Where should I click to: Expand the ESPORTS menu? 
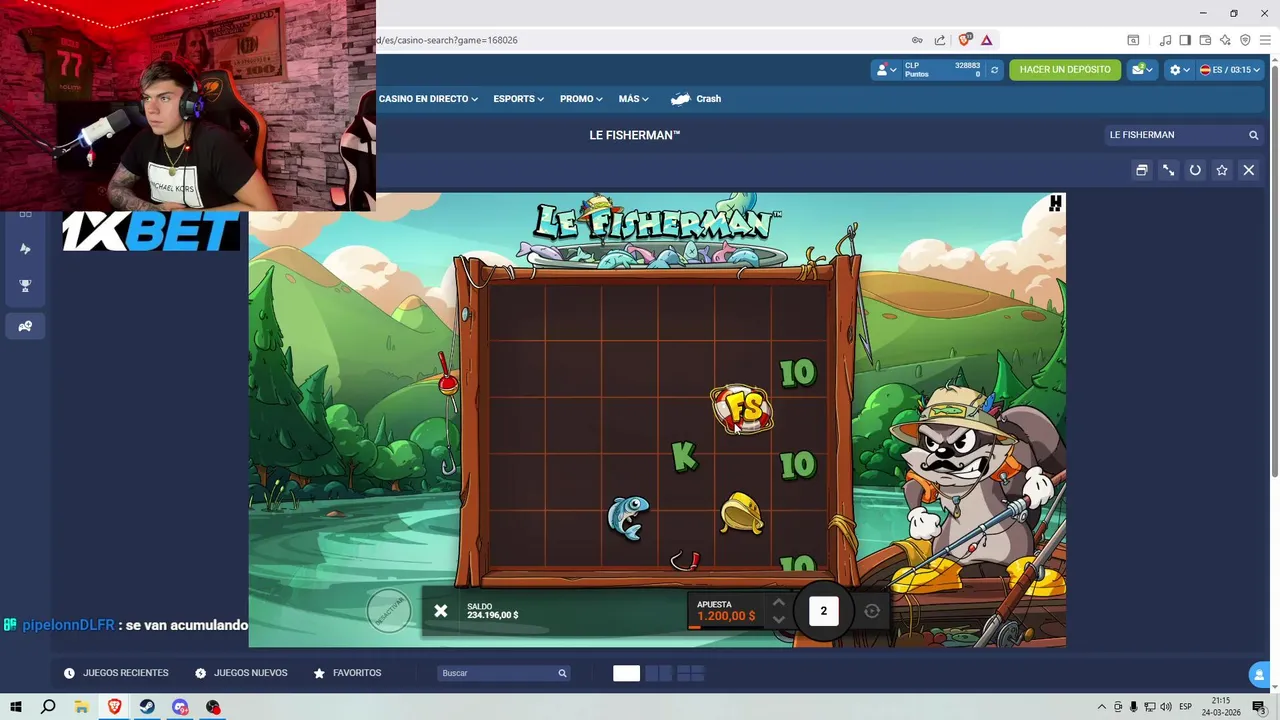point(518,99)
